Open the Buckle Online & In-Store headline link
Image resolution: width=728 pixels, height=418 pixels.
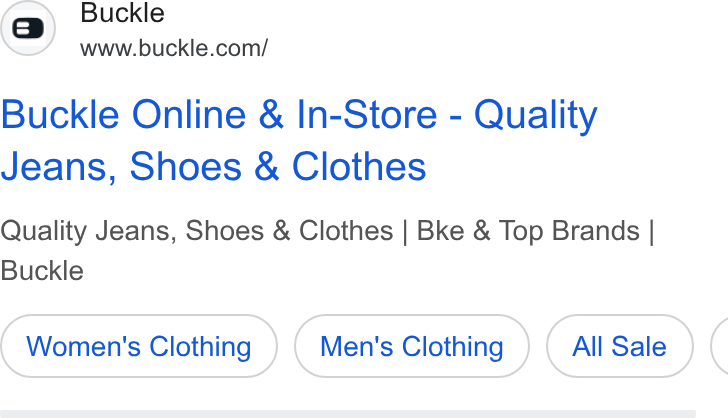(x=299, y=140)
